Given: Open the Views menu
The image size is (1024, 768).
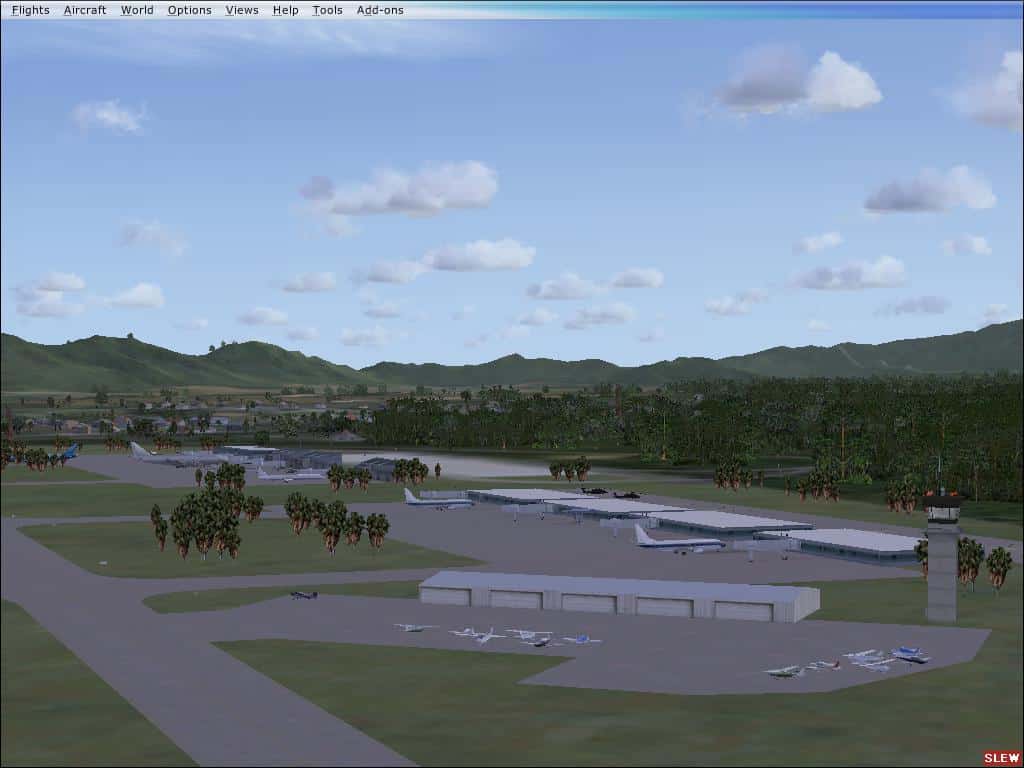Looking at the screenshot, I should pyautogui.click(x=242, y=10).
